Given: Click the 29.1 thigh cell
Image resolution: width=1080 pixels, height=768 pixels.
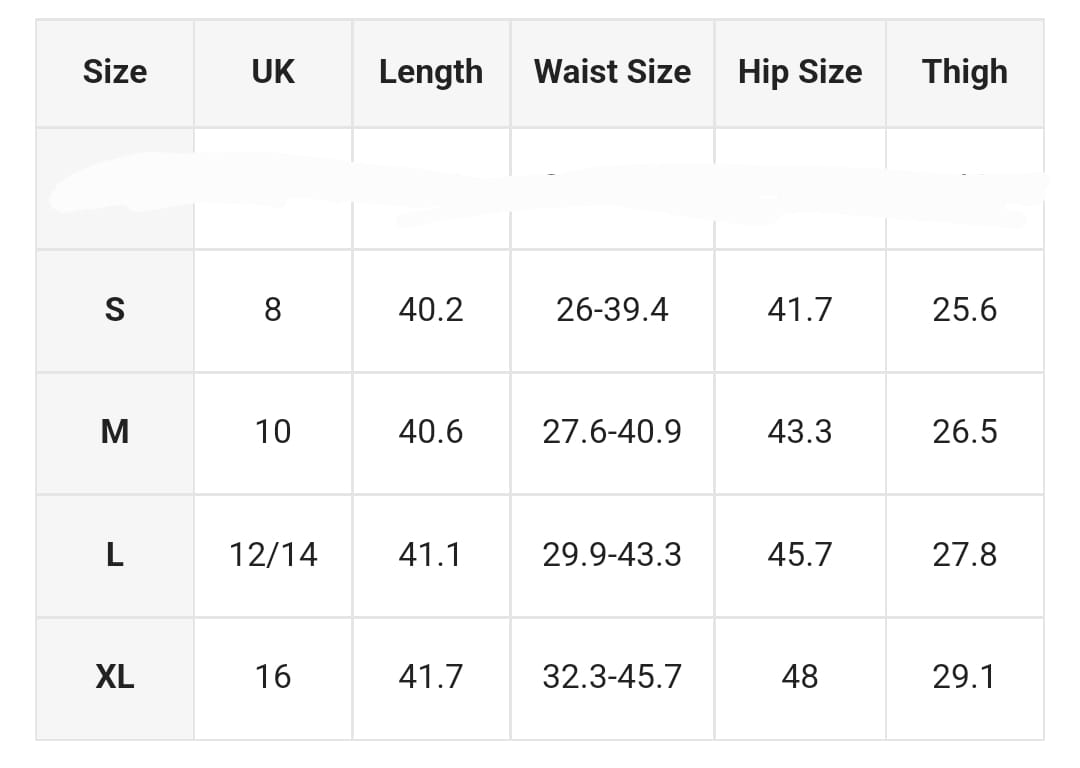Looking at the screenshot, I should (x=965, y=678).
